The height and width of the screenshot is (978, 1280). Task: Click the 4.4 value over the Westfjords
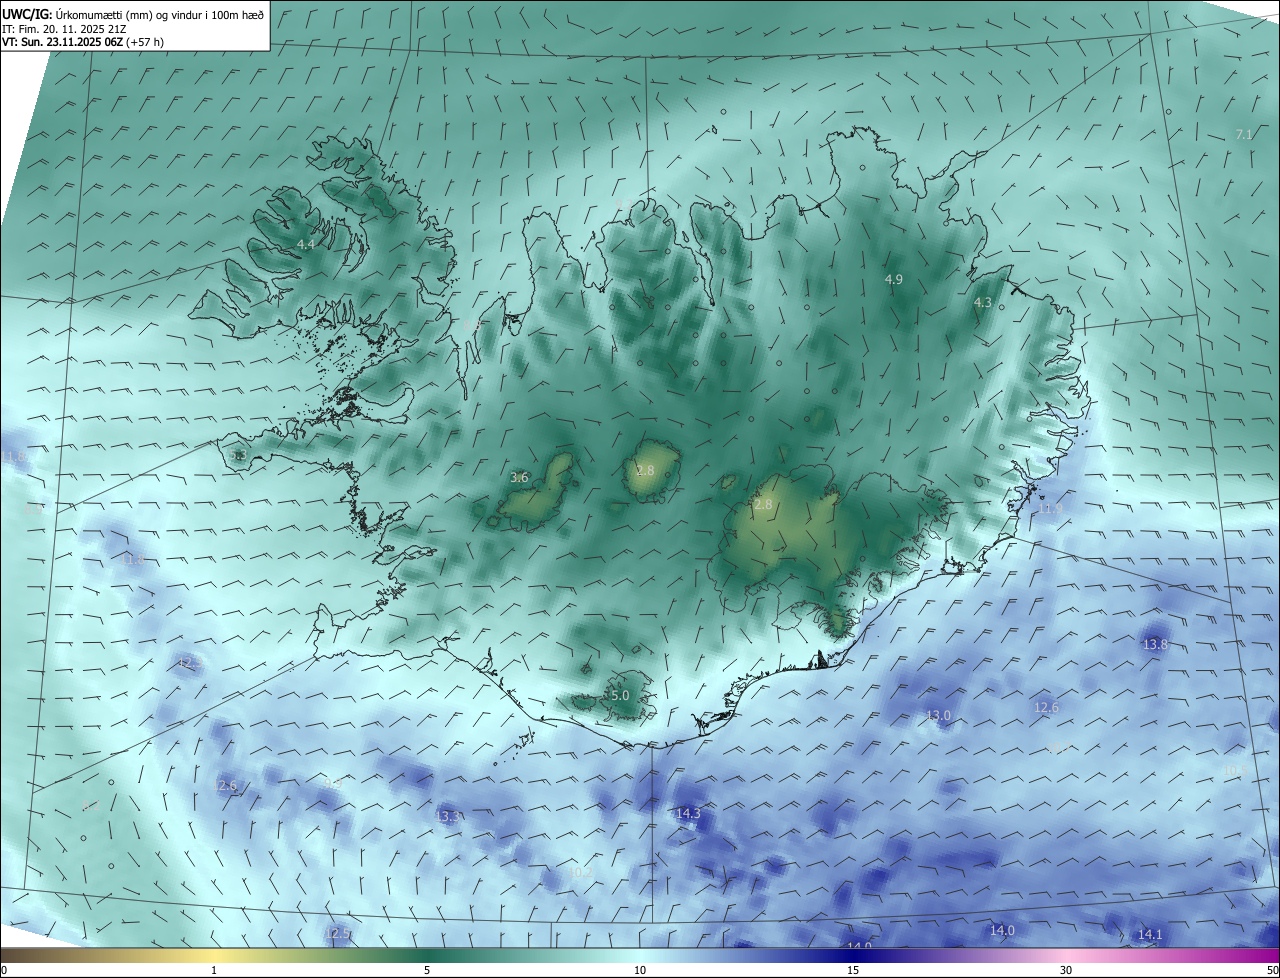(306, 244)
